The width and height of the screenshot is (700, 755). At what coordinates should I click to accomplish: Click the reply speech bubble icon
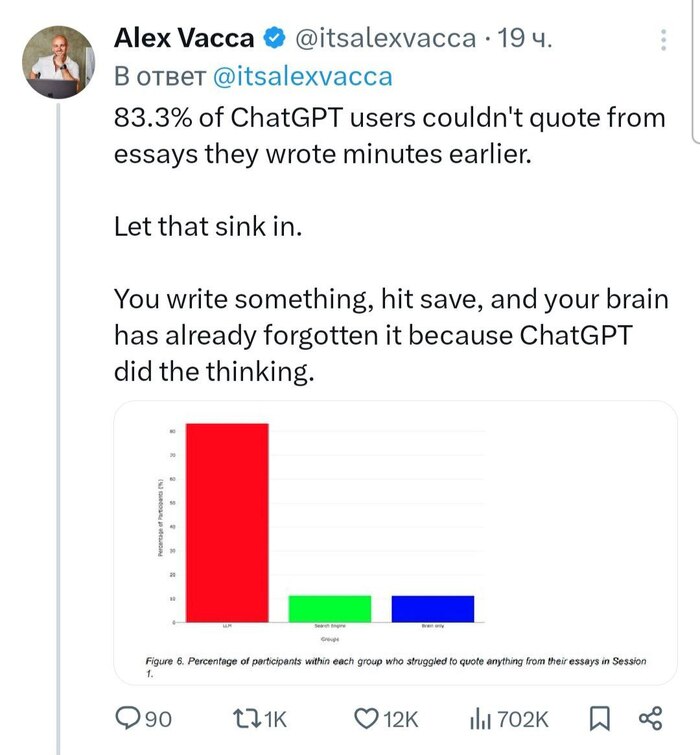point(128,717)
